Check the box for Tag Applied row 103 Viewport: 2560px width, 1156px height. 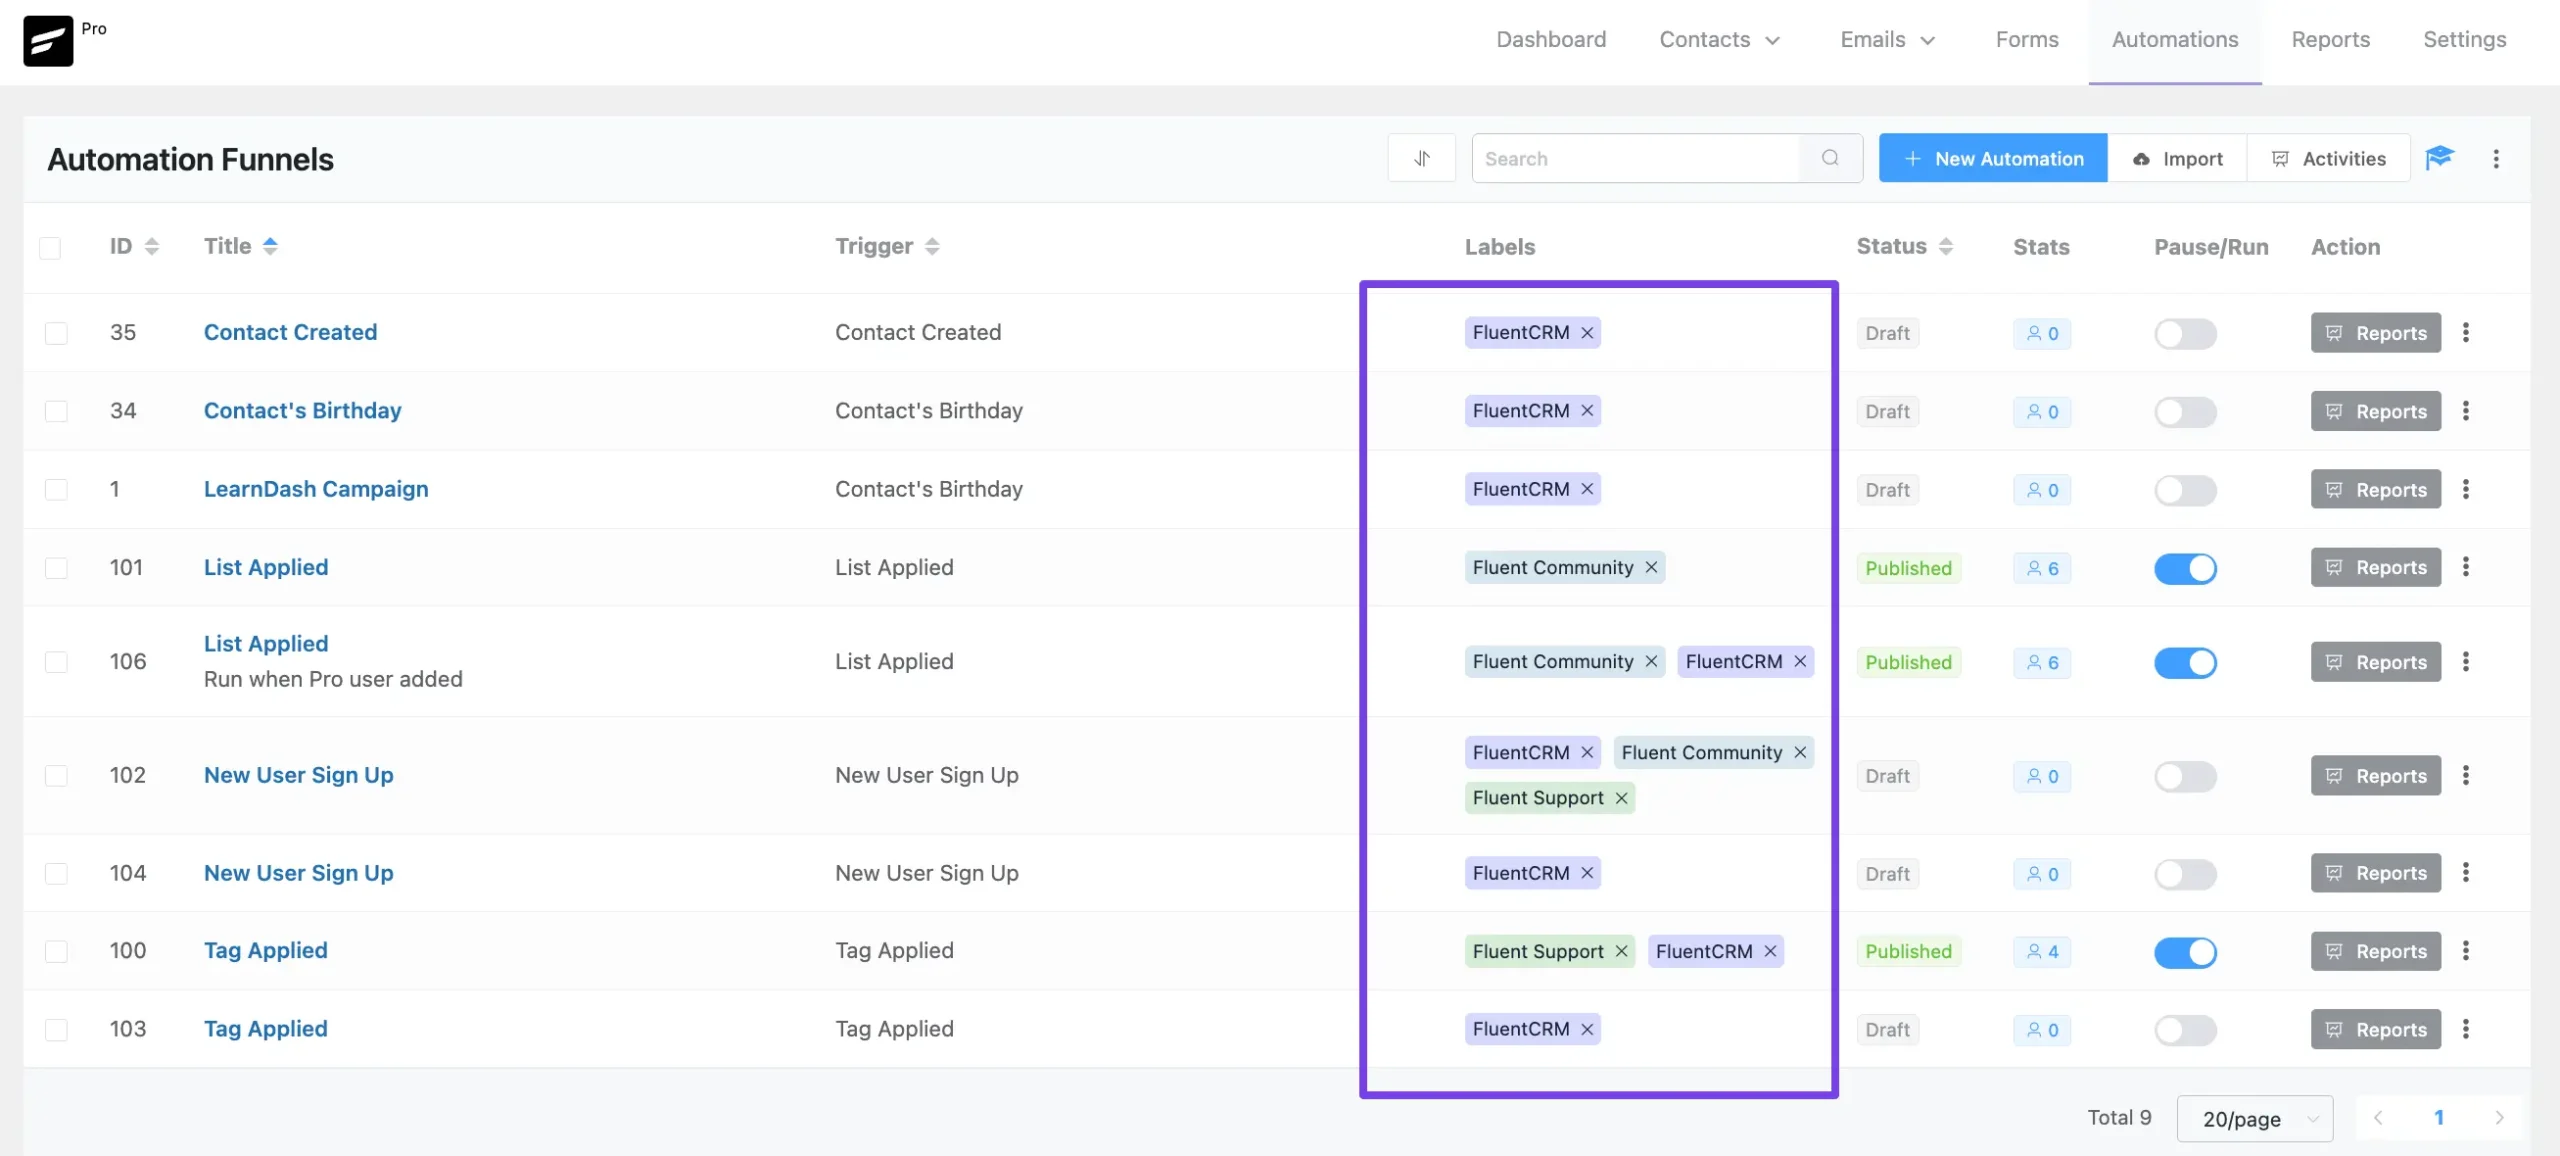pos(56,1030)
